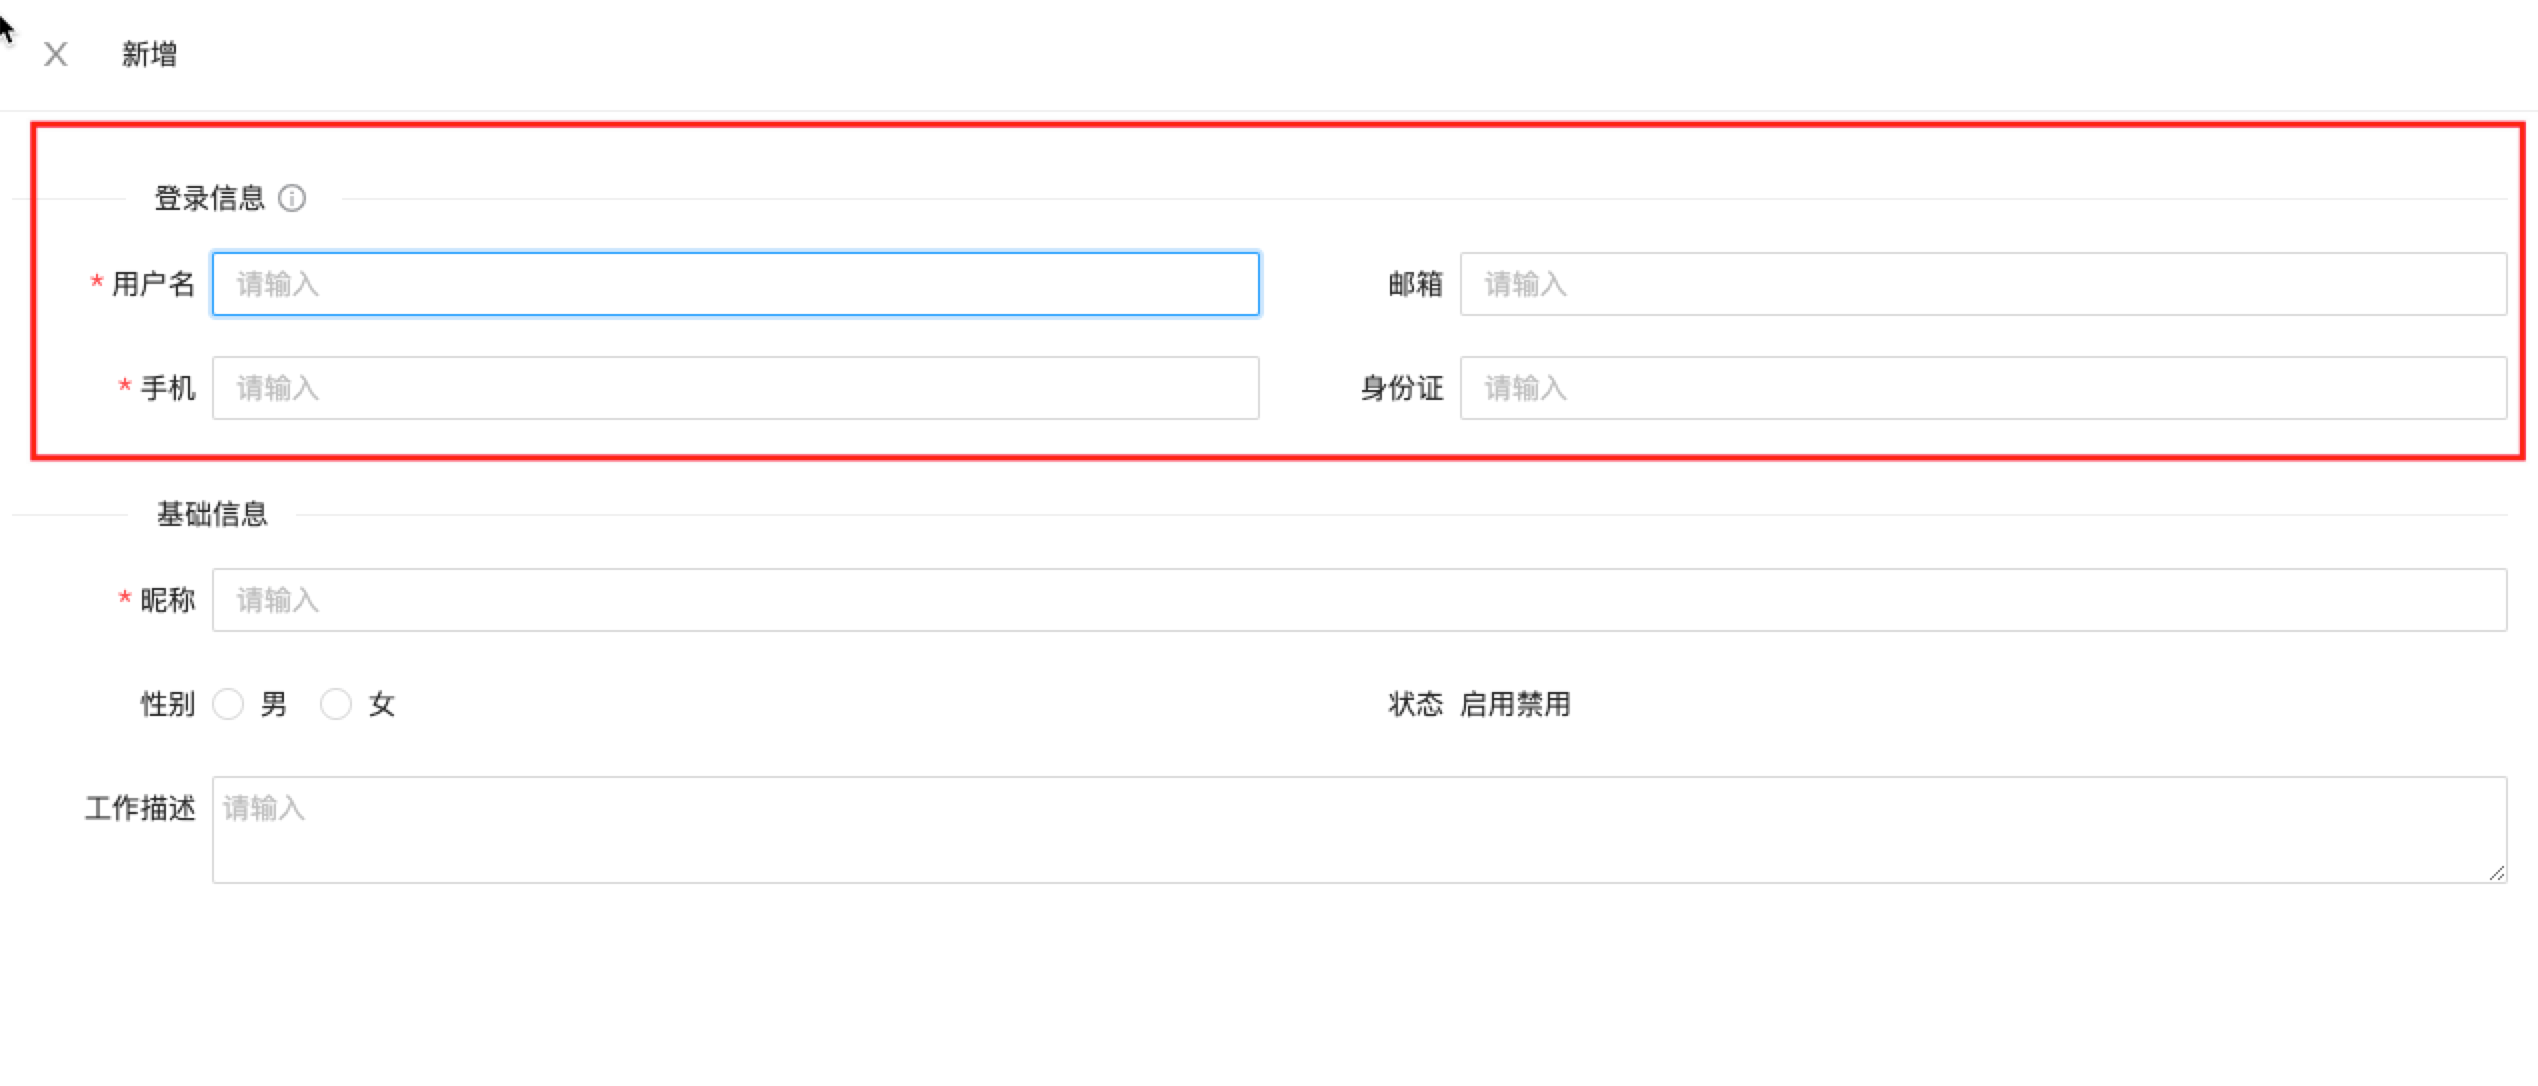Click the 女 option label text
Screen dimensions: 2538x1086
click(382, 704)
